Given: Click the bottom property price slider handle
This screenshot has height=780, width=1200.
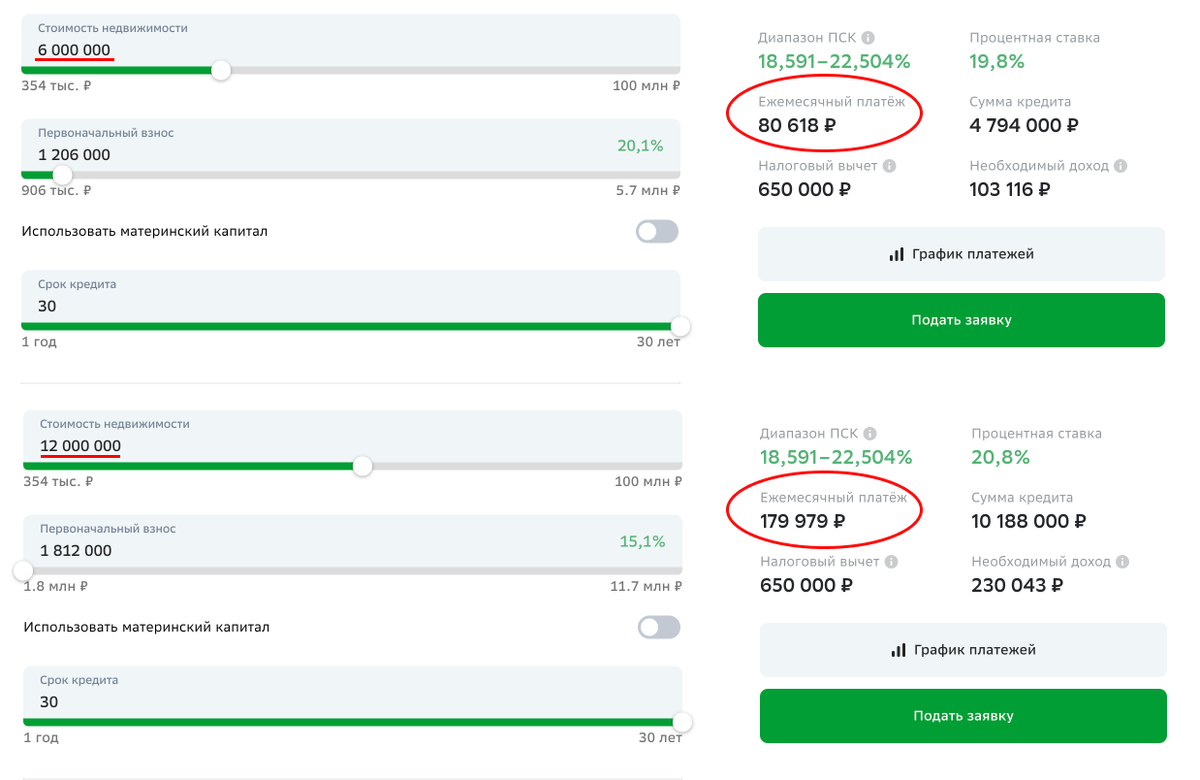Looking at the screenshot, I should 364,466.
